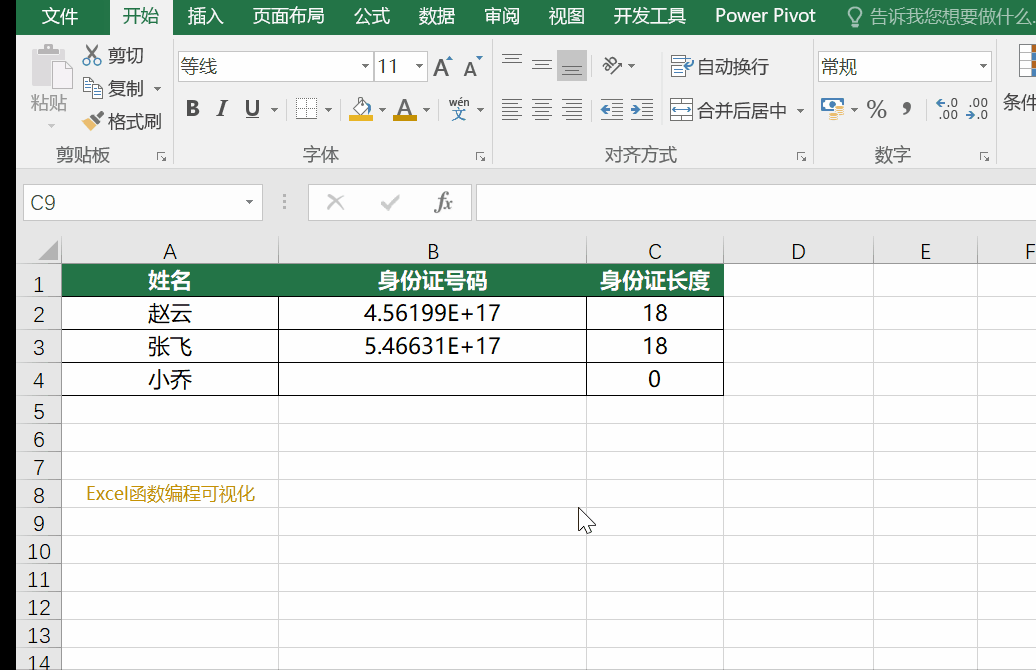Screen dimensions: 1036x670
Task: Center text horizontally
Action: [542, 109]
